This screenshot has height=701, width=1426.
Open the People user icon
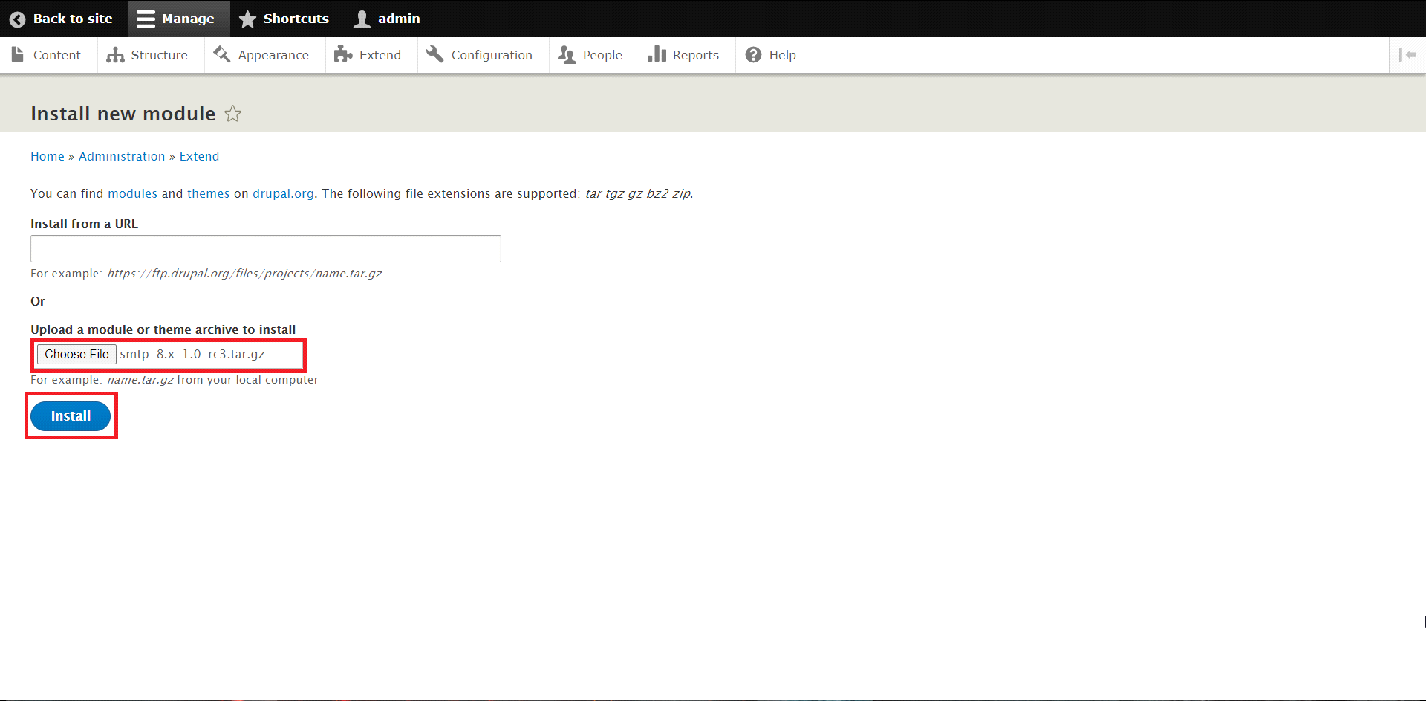567,55
